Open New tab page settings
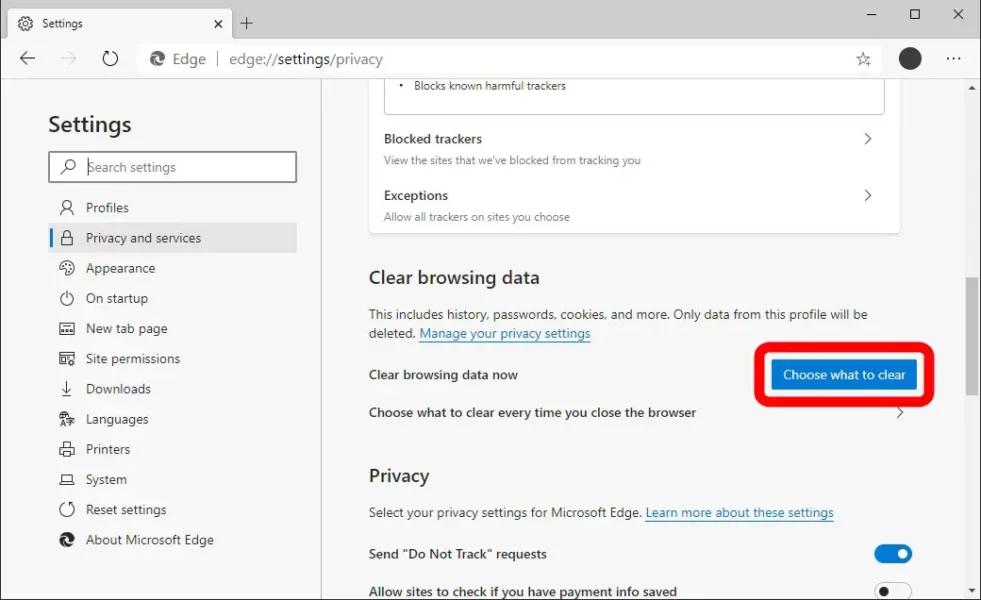The image size is (981, 600). point(173,328)
